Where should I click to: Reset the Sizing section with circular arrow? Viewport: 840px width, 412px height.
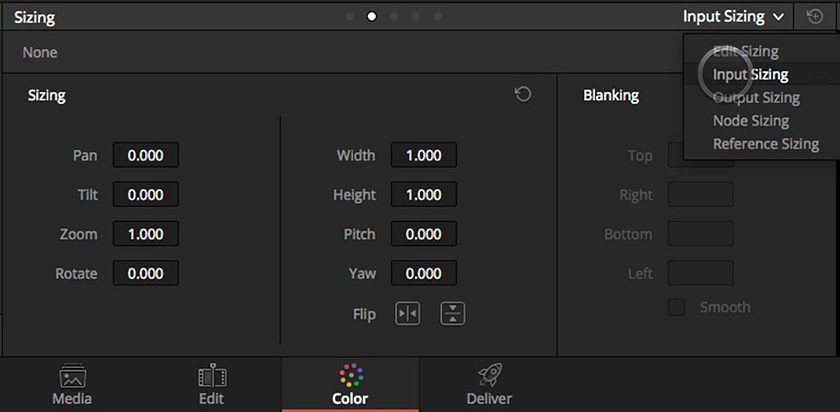(523, 95)
